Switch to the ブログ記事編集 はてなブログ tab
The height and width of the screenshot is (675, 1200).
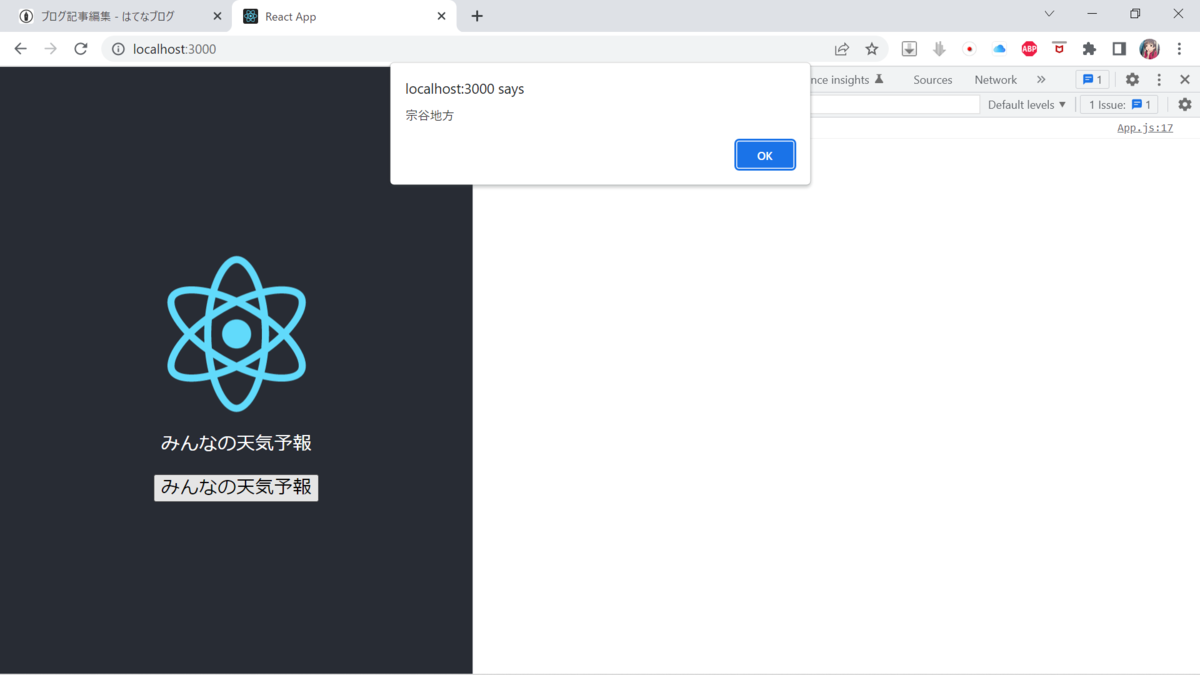(107, 16)
